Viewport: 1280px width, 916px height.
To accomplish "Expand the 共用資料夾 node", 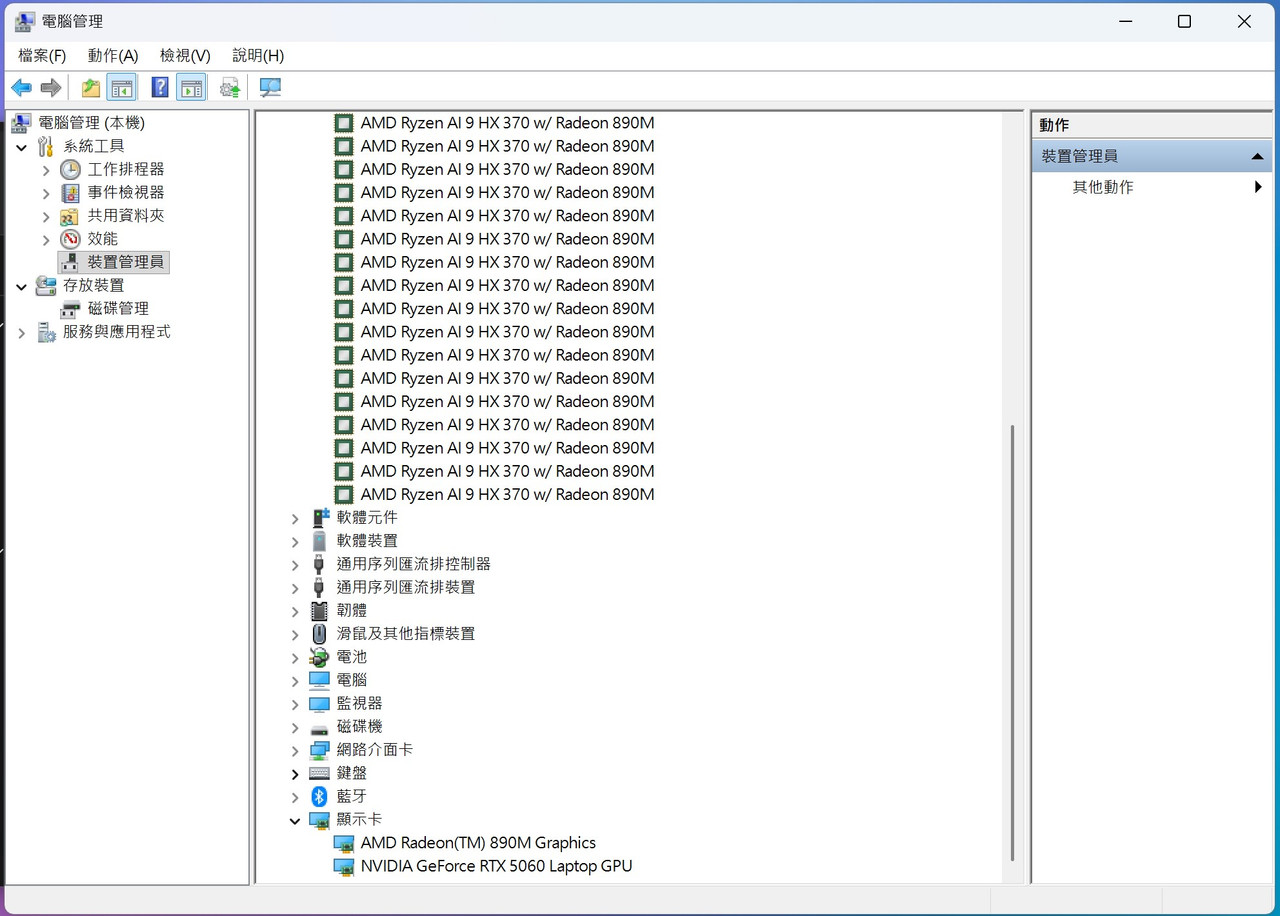I will [46, 216].
